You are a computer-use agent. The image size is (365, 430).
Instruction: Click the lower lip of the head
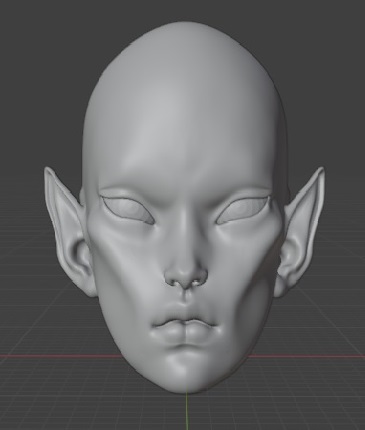(185, 334)
